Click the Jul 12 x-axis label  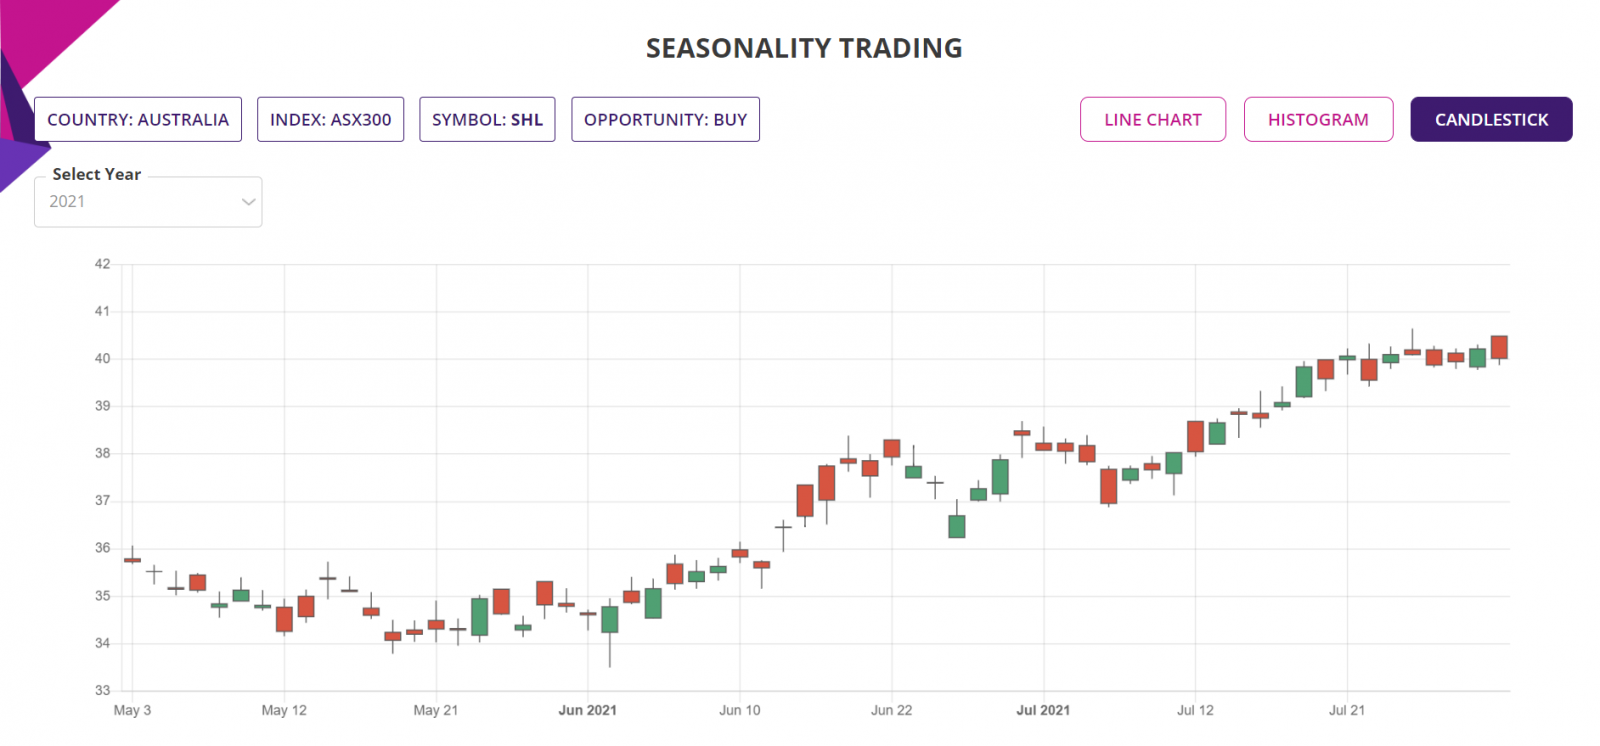coord(1195,710)
